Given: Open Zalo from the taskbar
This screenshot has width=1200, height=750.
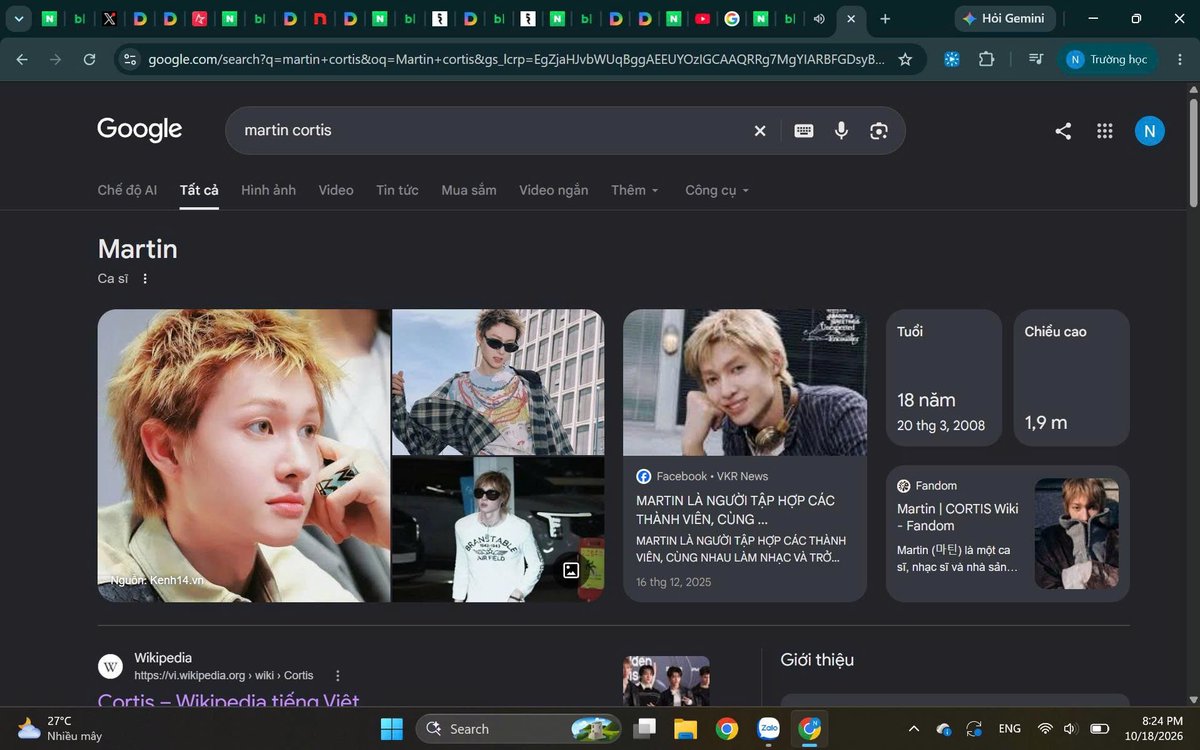Looking at the screenshot, I should (x=768, y=728).
